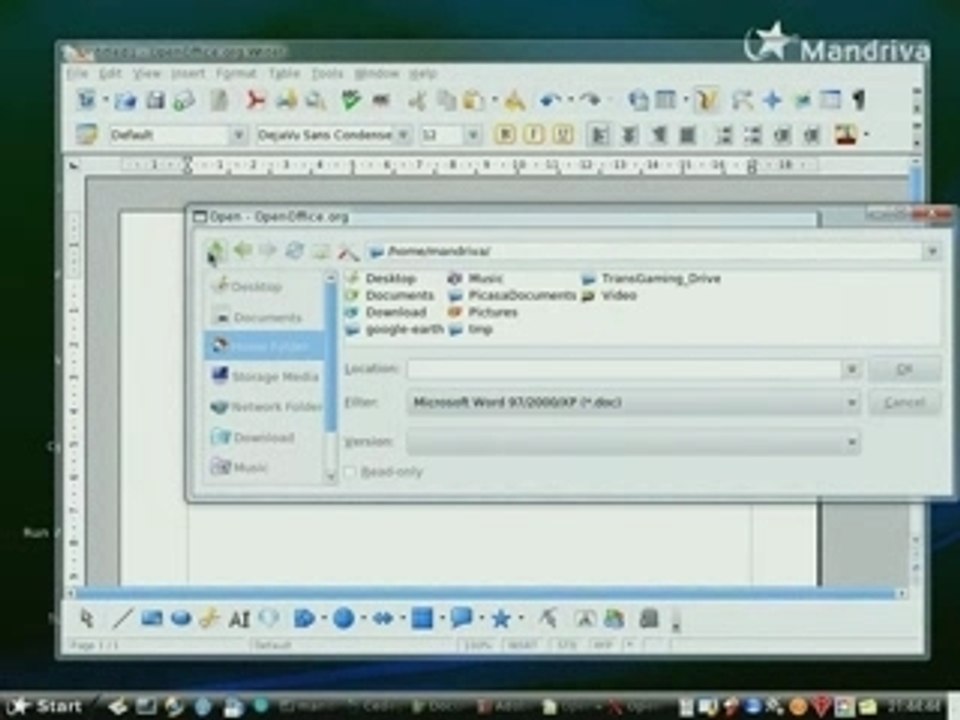Viewport: 960px width, 720px height.
Task: Open the Format menu
Action: coord(236,73)
